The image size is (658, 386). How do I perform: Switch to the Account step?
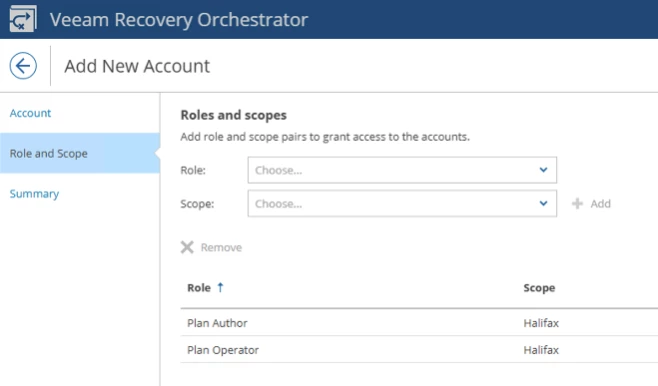(x=30, y=113)
